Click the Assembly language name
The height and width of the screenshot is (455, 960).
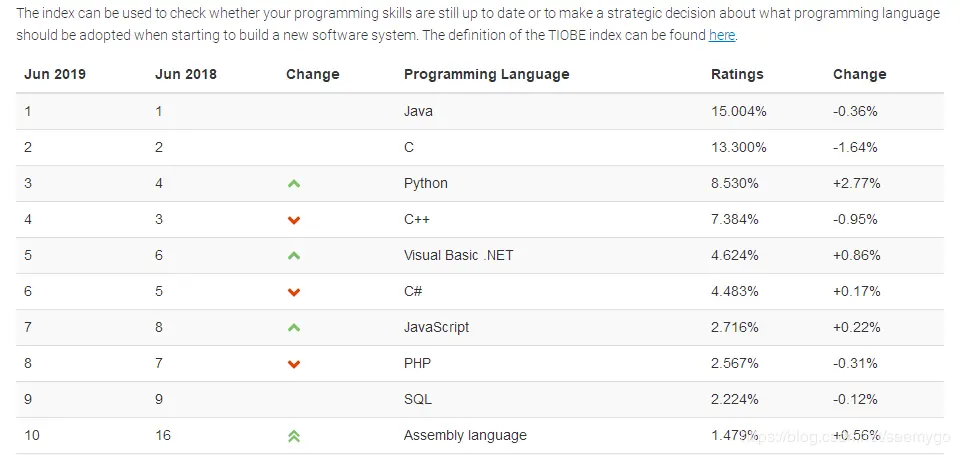tap(465, 435)
